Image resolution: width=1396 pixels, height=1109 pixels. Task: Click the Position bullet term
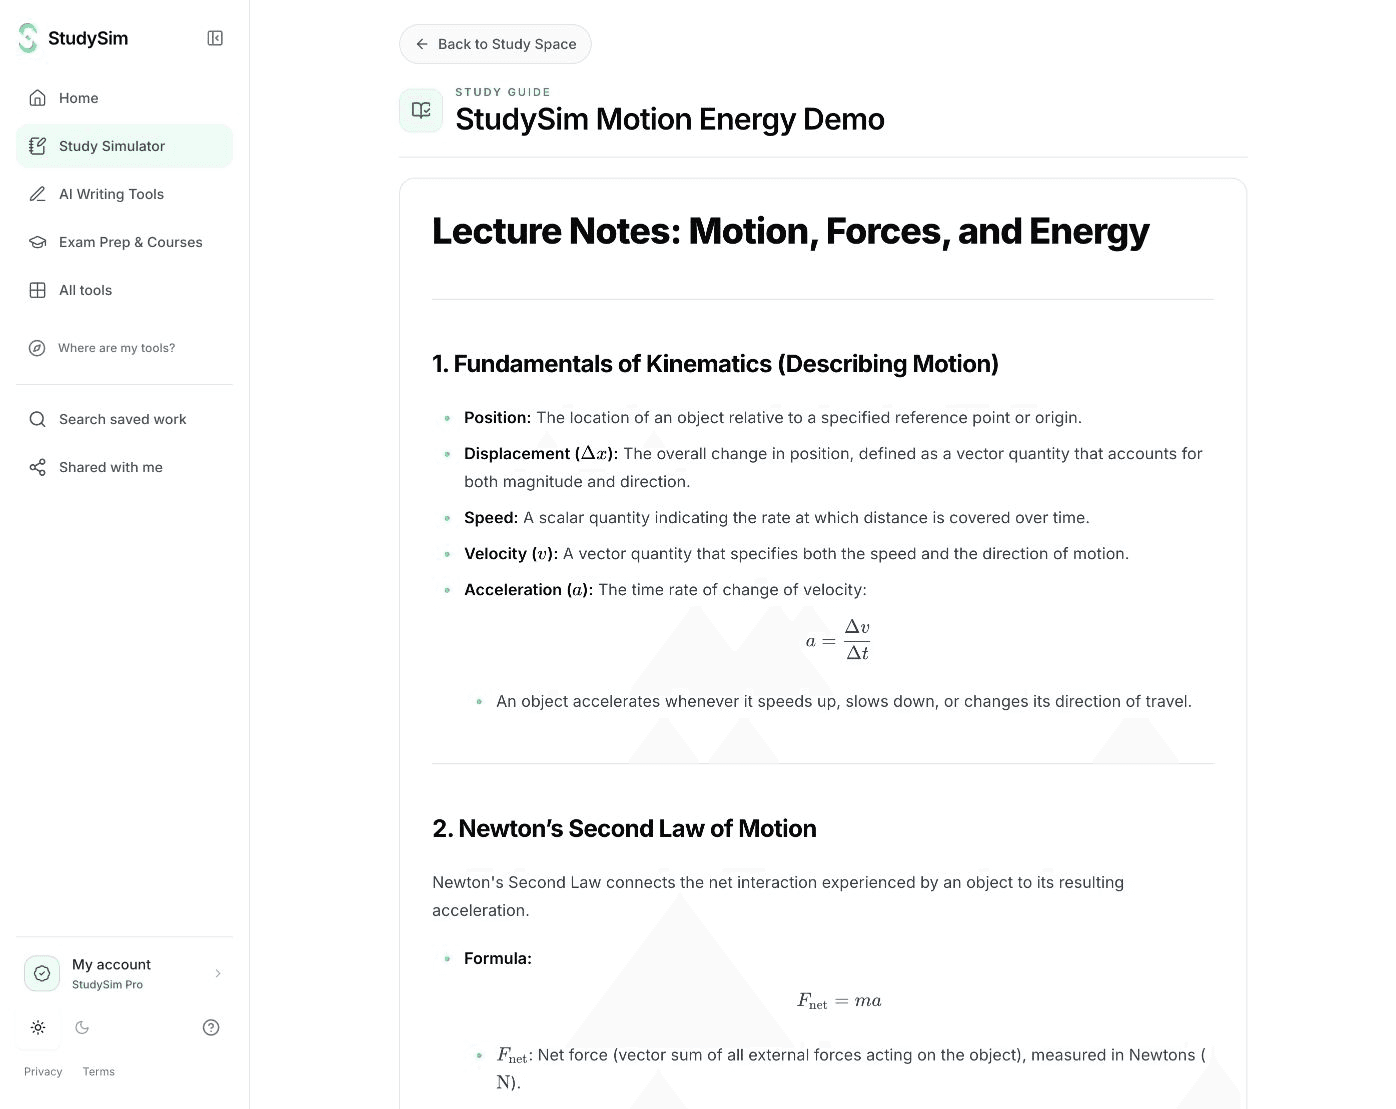tap(497, 418)
